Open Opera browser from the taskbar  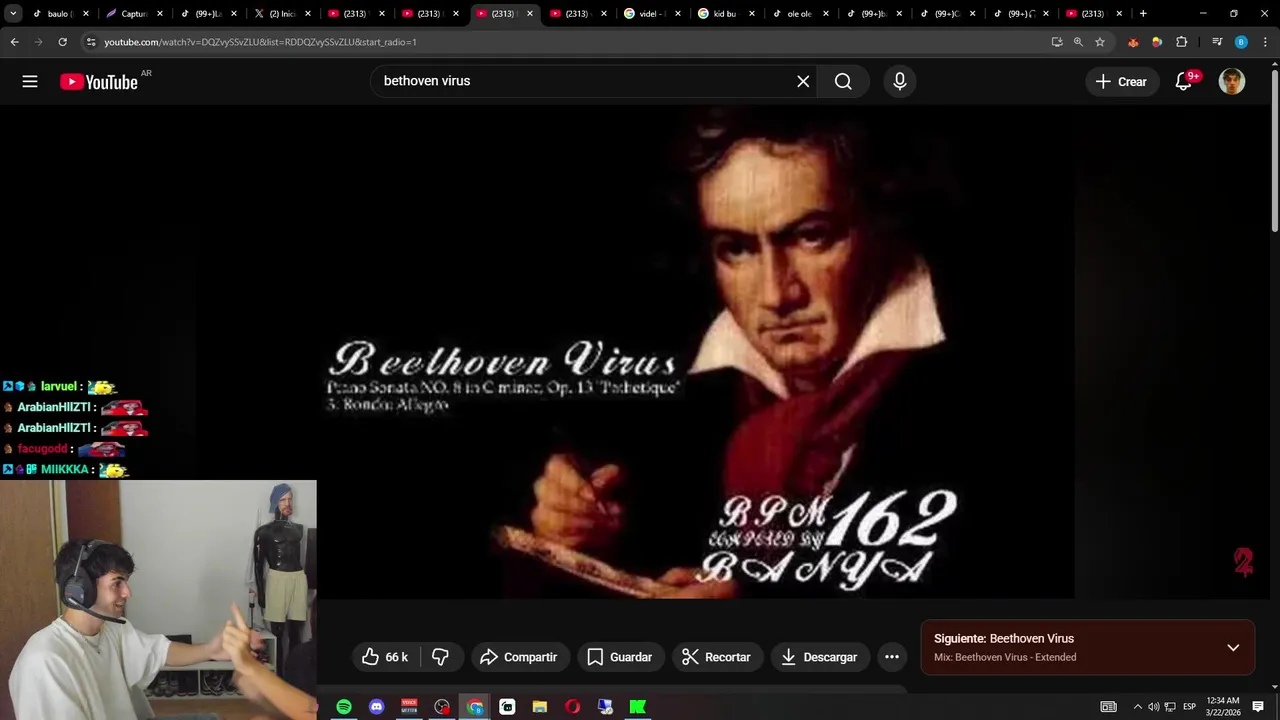click(x=573, y=707)
